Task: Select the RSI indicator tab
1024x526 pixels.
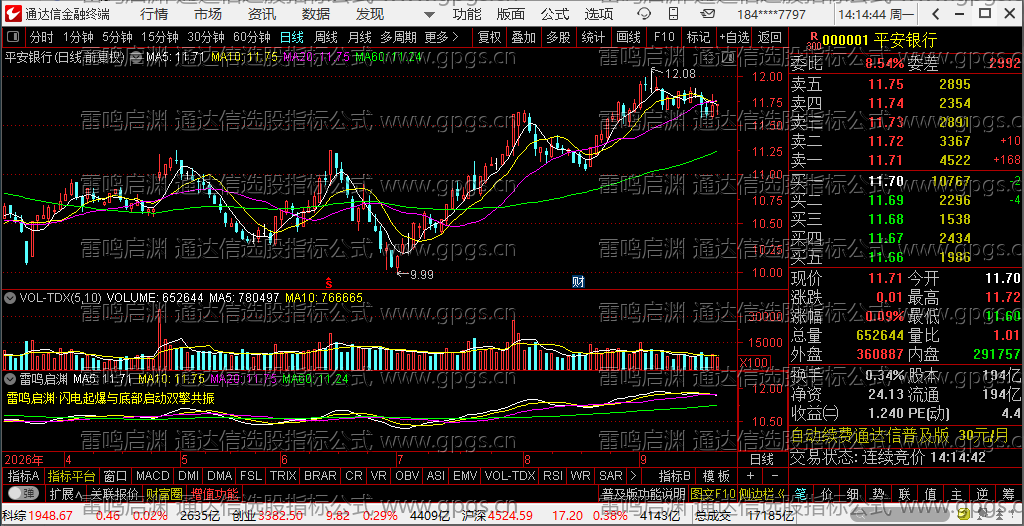Action: tap(553, 475)
